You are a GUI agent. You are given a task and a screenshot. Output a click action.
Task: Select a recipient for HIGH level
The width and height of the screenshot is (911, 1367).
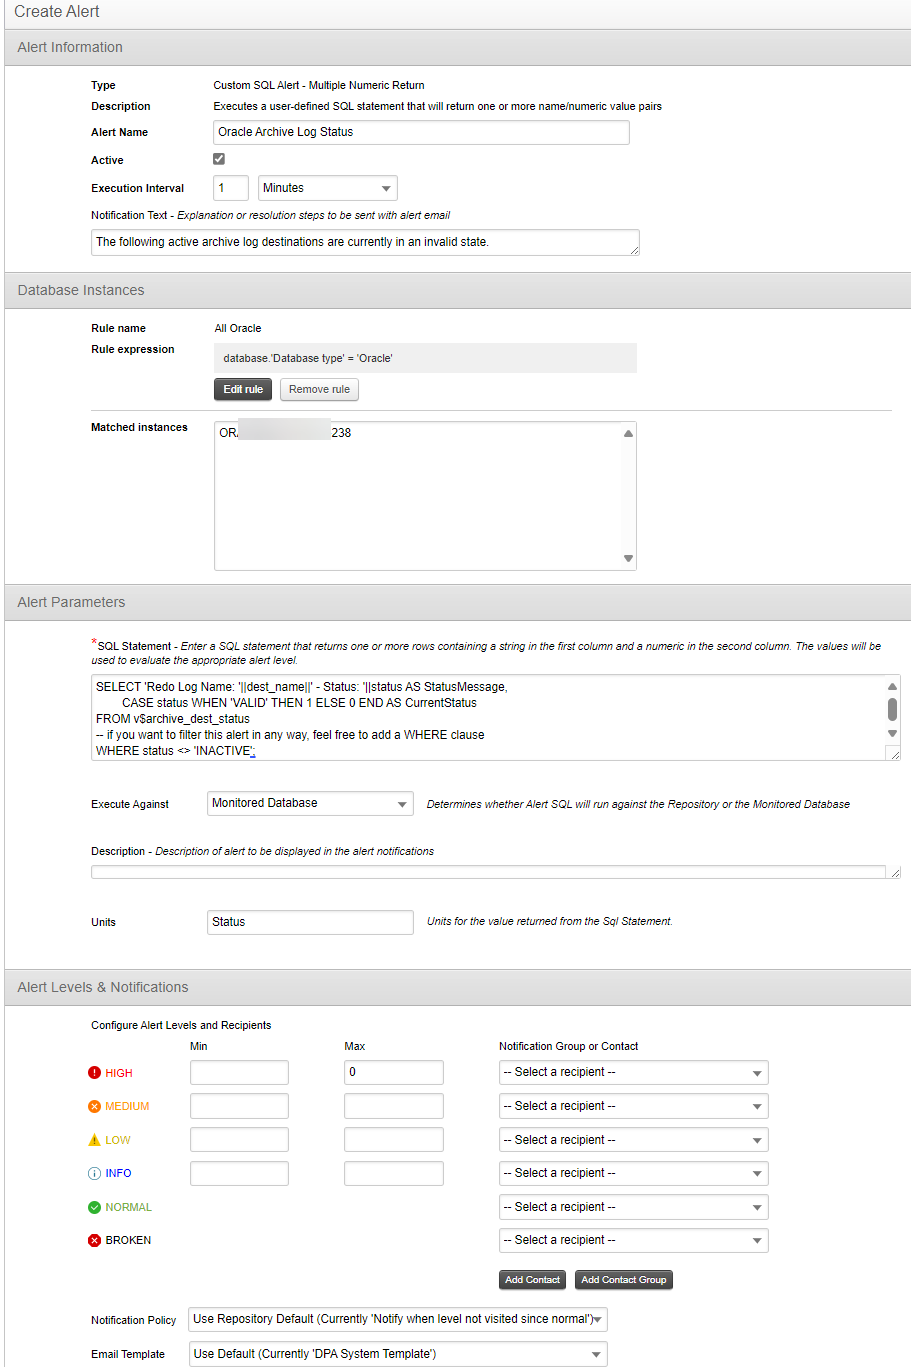pos(634,1072)
